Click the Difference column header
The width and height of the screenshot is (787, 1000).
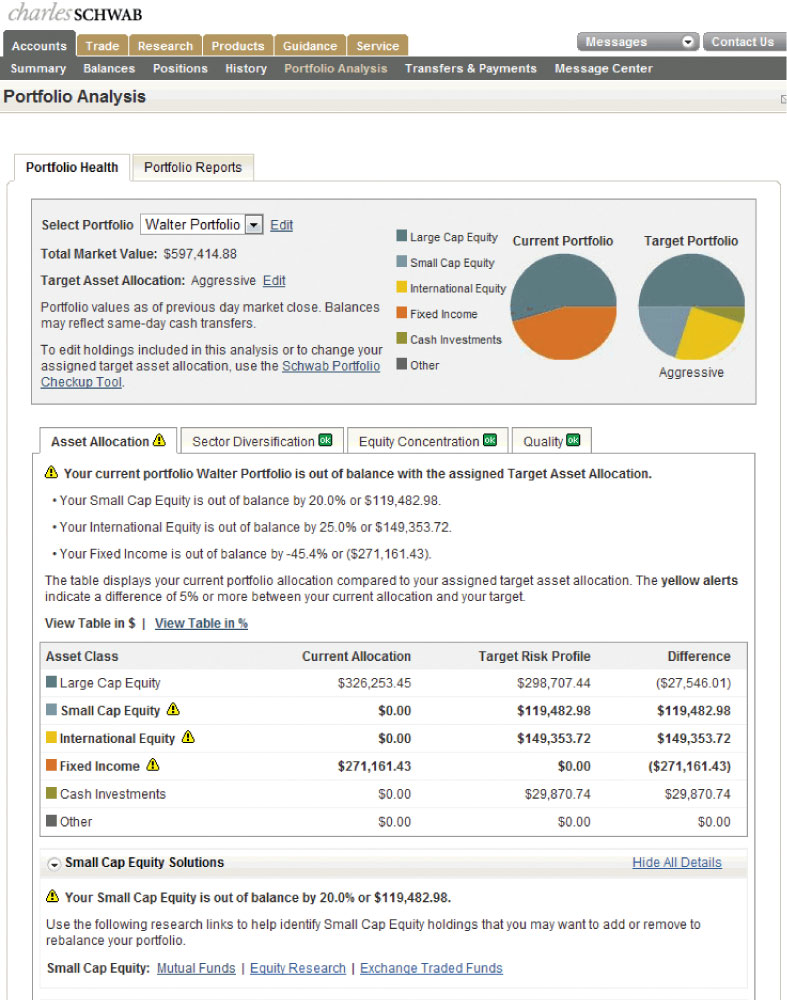699,656
